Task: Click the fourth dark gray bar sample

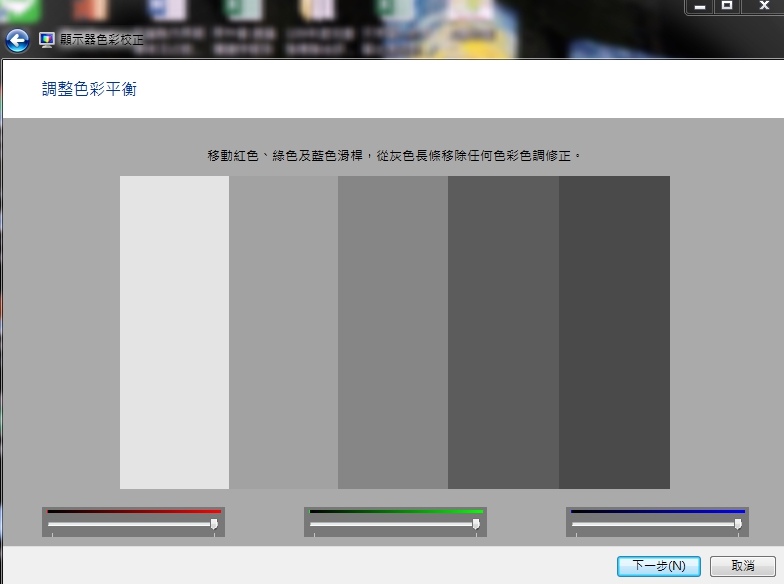Action: tap(504, 332)
